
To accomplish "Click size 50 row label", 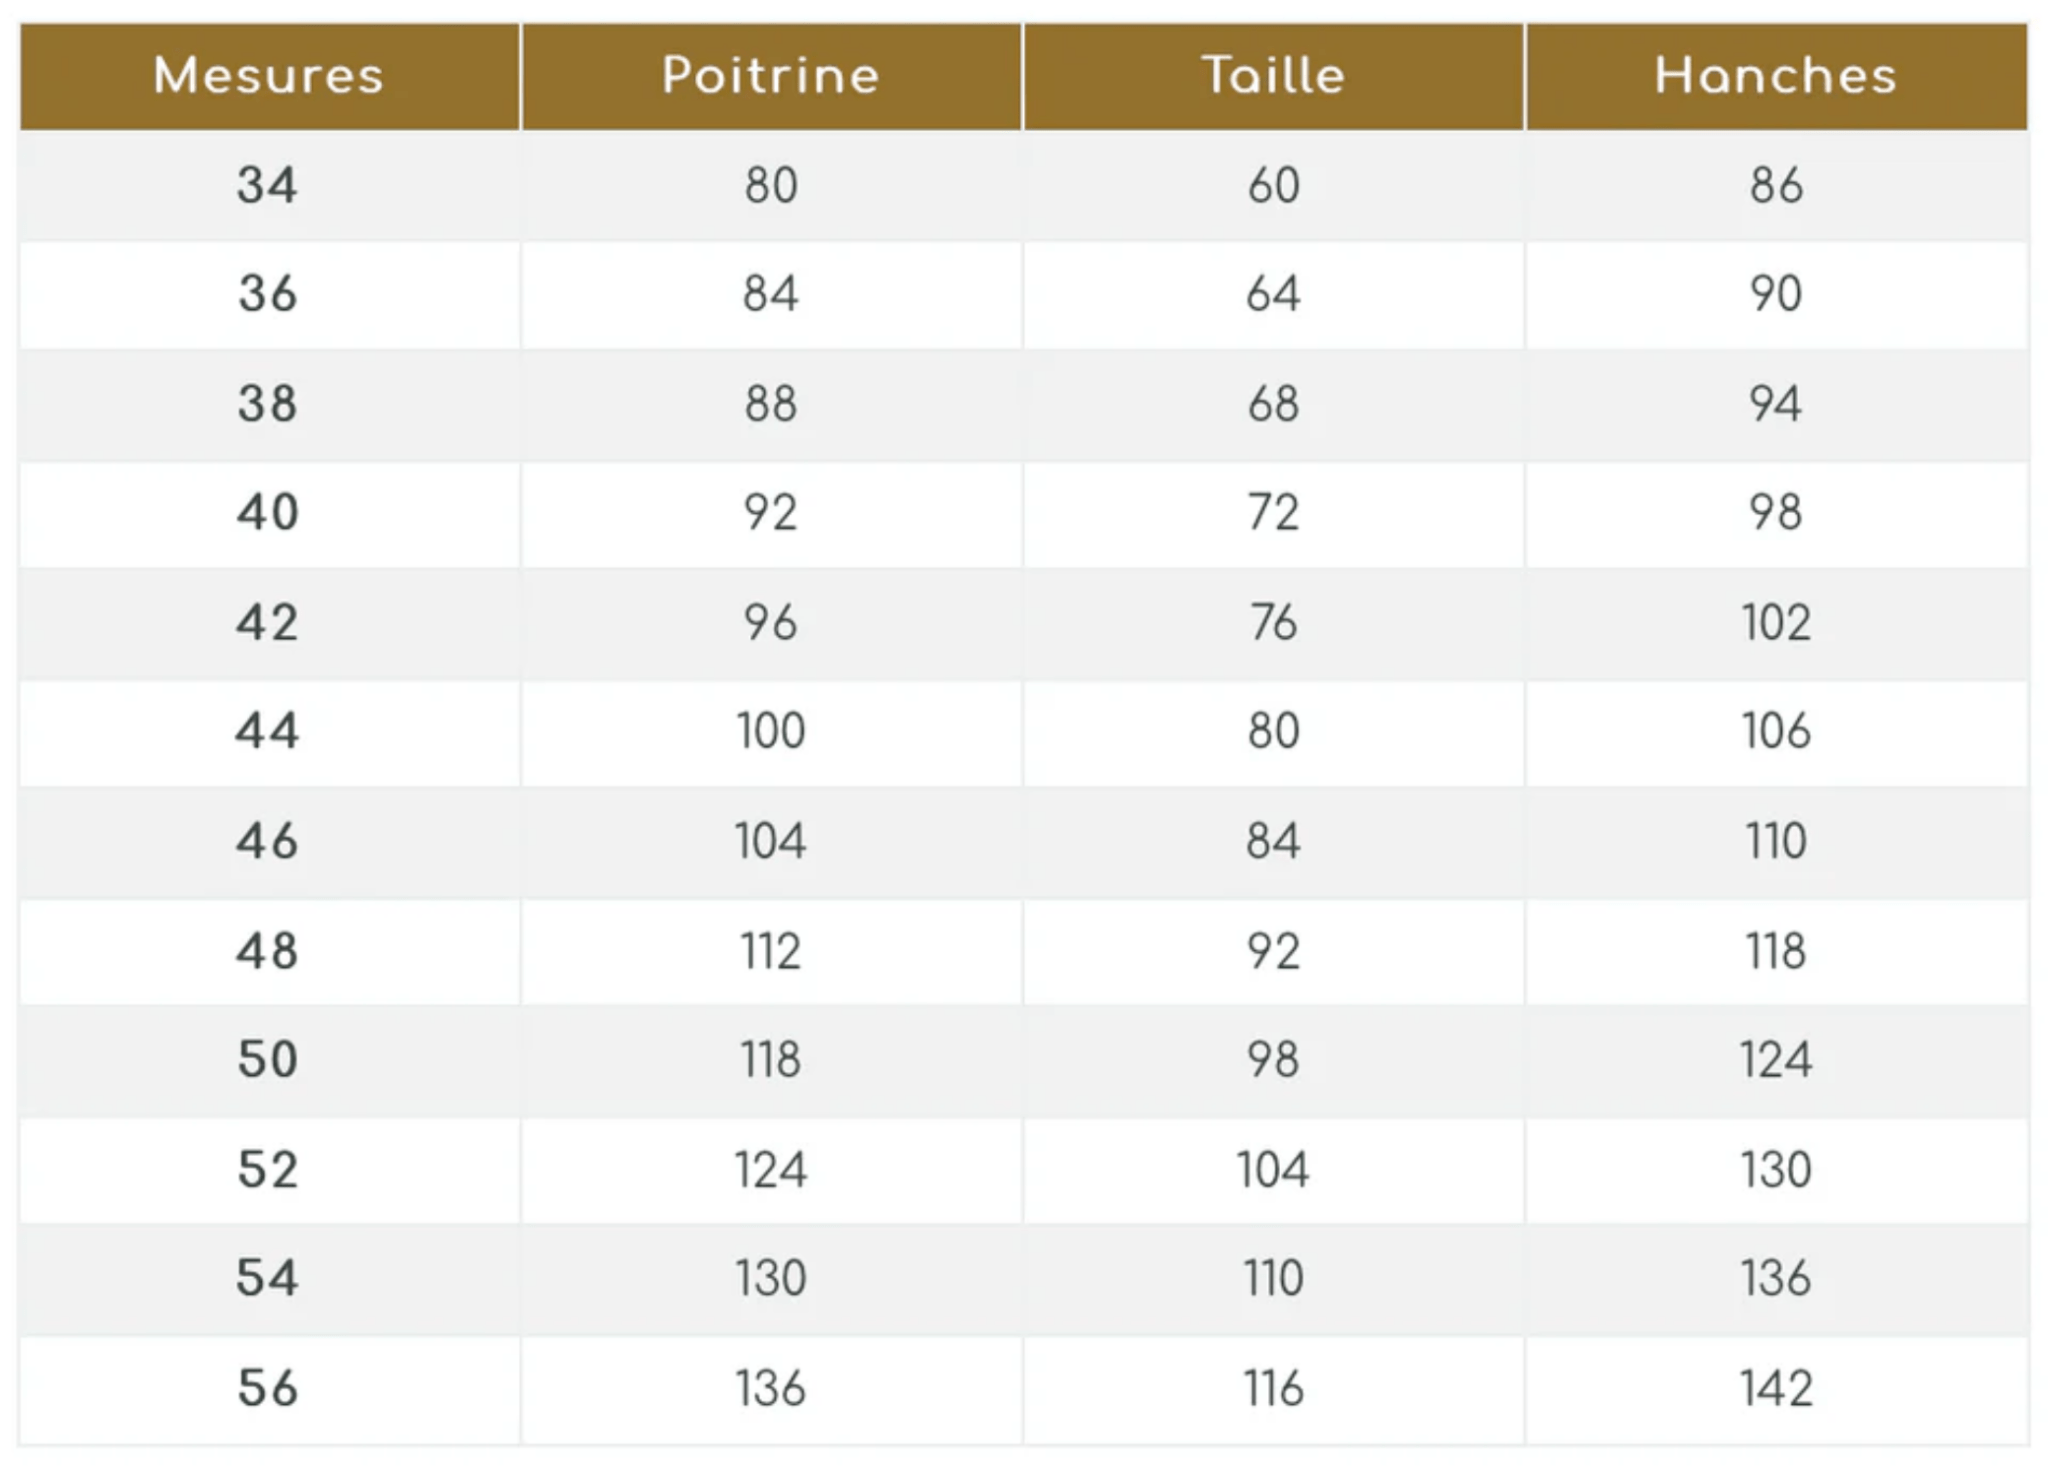I will (267, 1059).
